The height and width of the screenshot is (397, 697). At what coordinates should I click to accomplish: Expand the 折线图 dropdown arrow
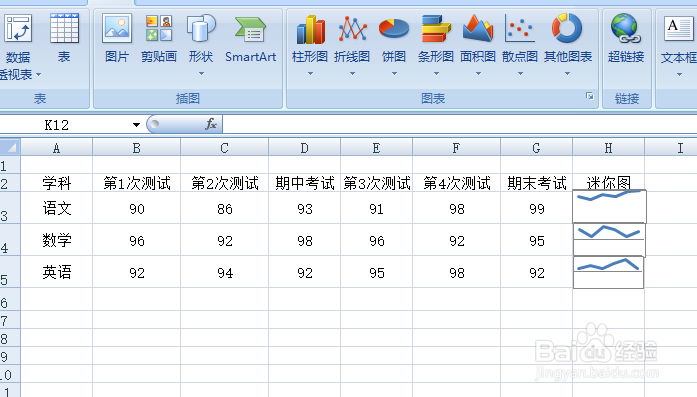click(352, 73)
